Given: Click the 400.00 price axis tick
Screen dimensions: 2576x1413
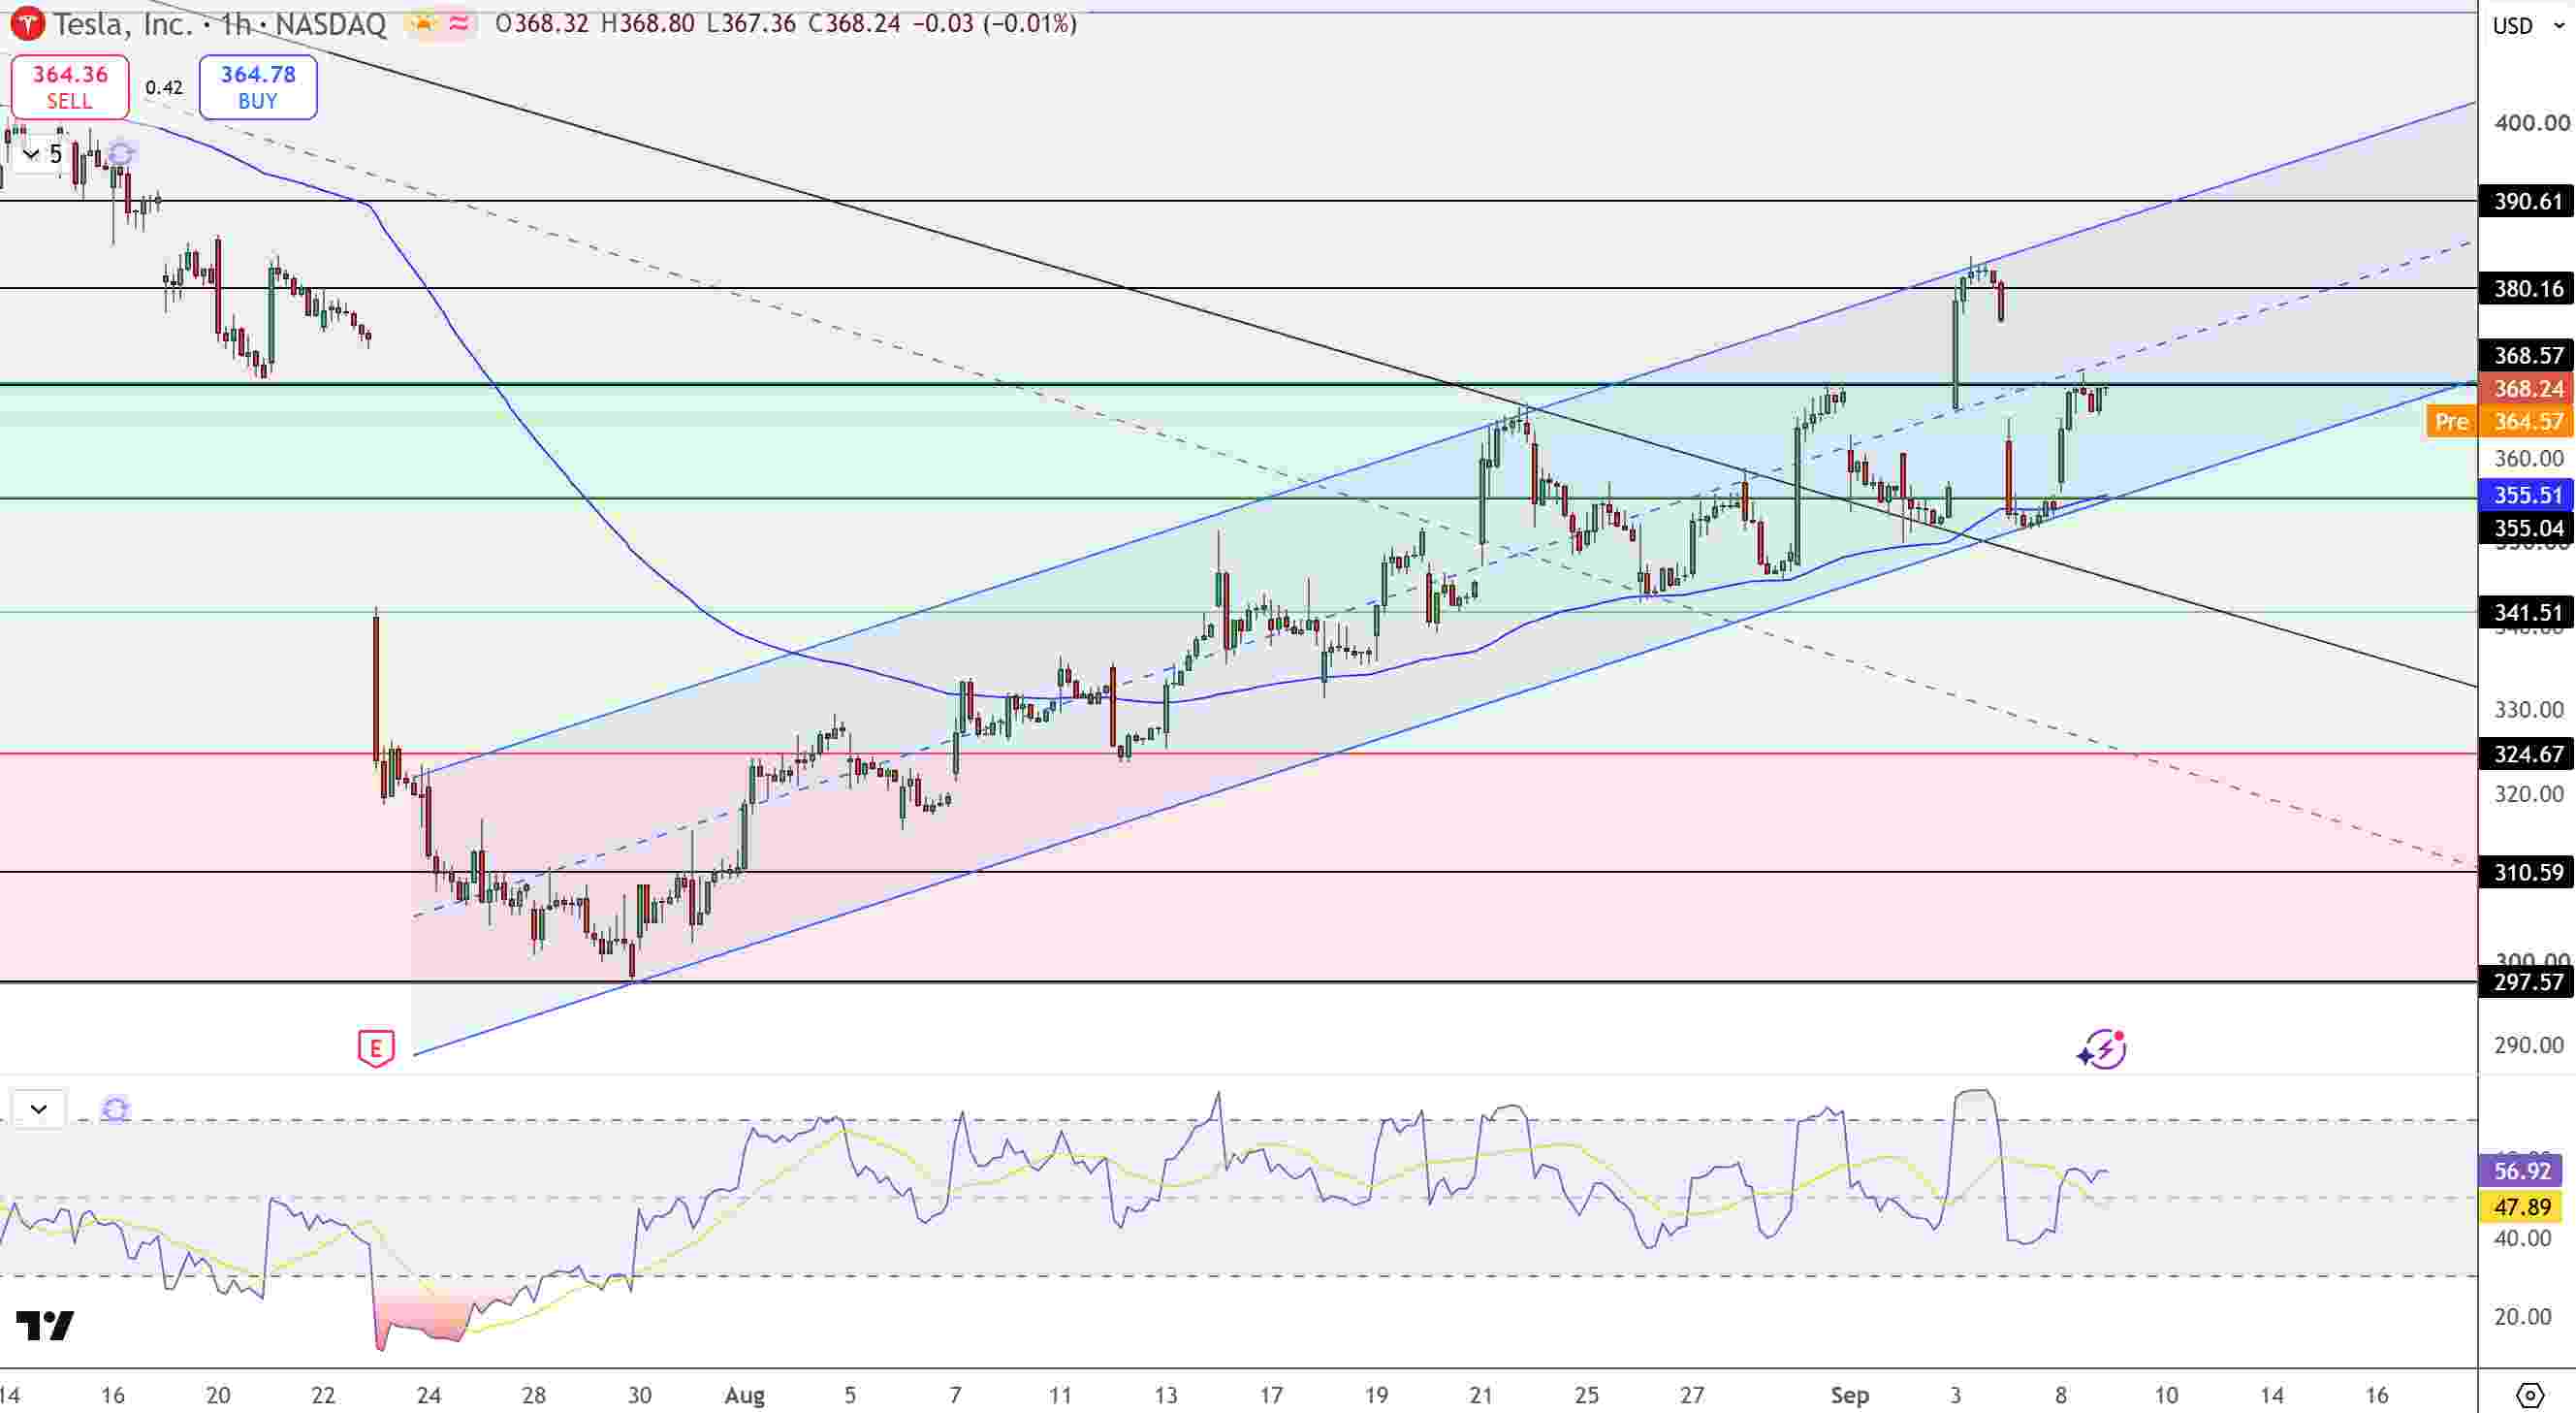Looking at the screenshot, I should (2531, 122).
